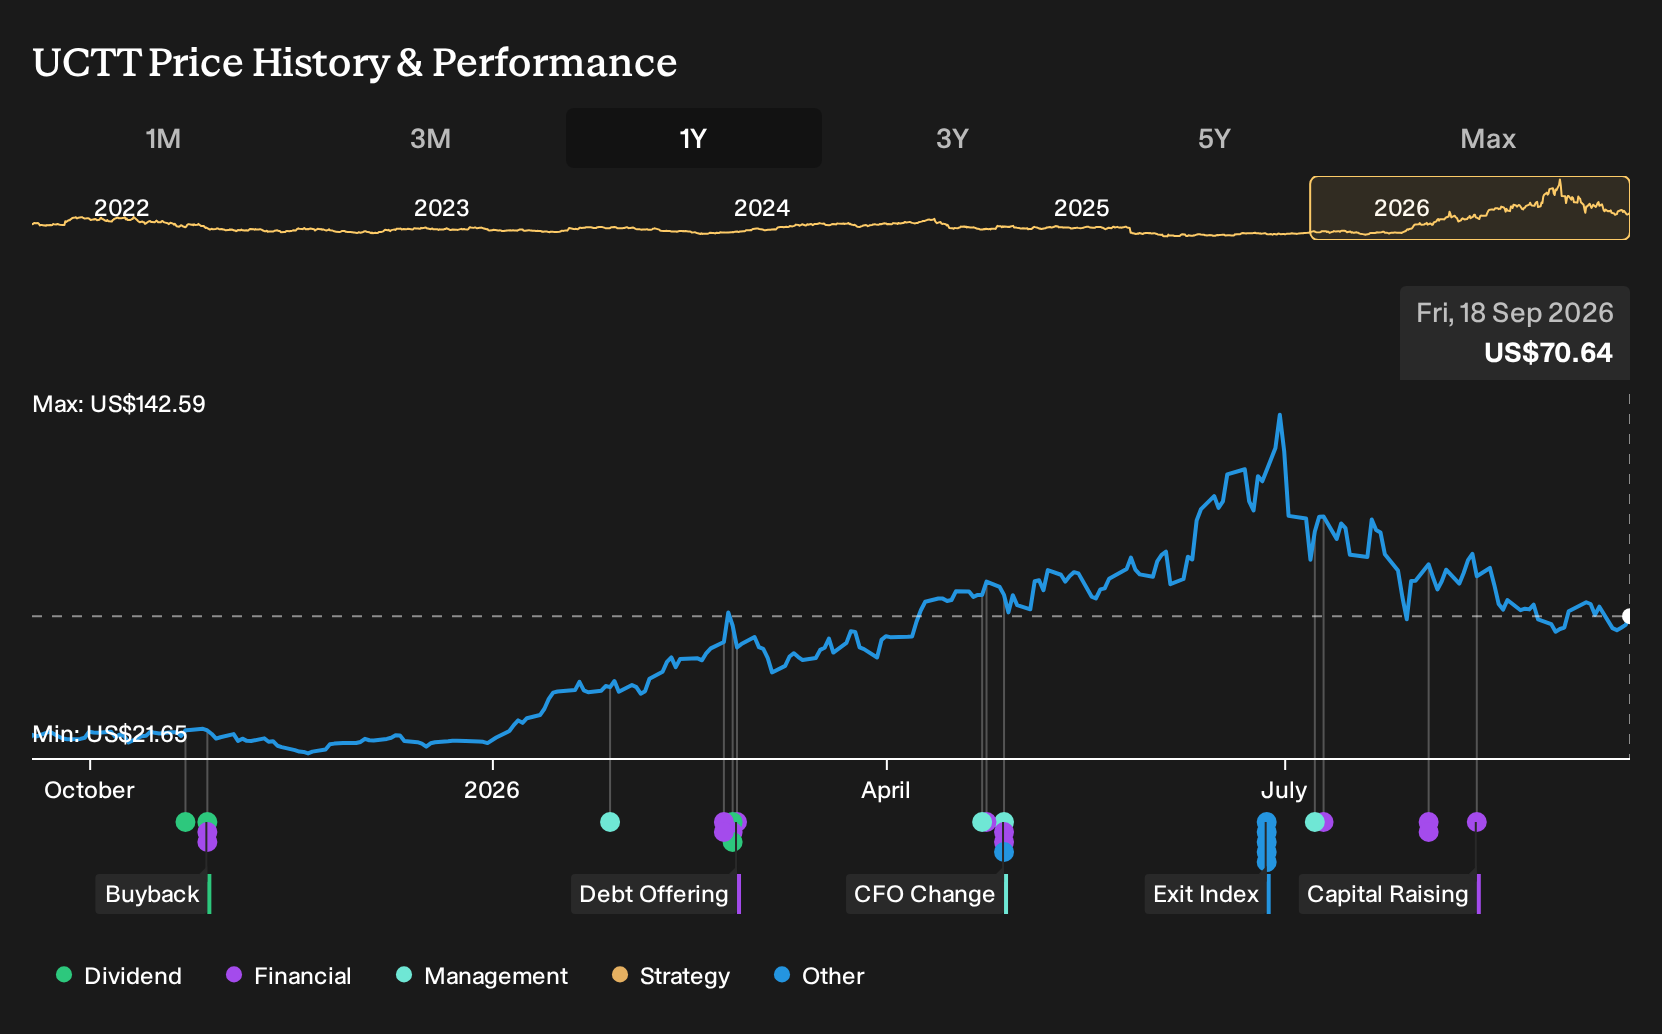Screen dimensions: 1662x1034
Task: Toggle the Strategy legend filter
Action: coord(671,976)
